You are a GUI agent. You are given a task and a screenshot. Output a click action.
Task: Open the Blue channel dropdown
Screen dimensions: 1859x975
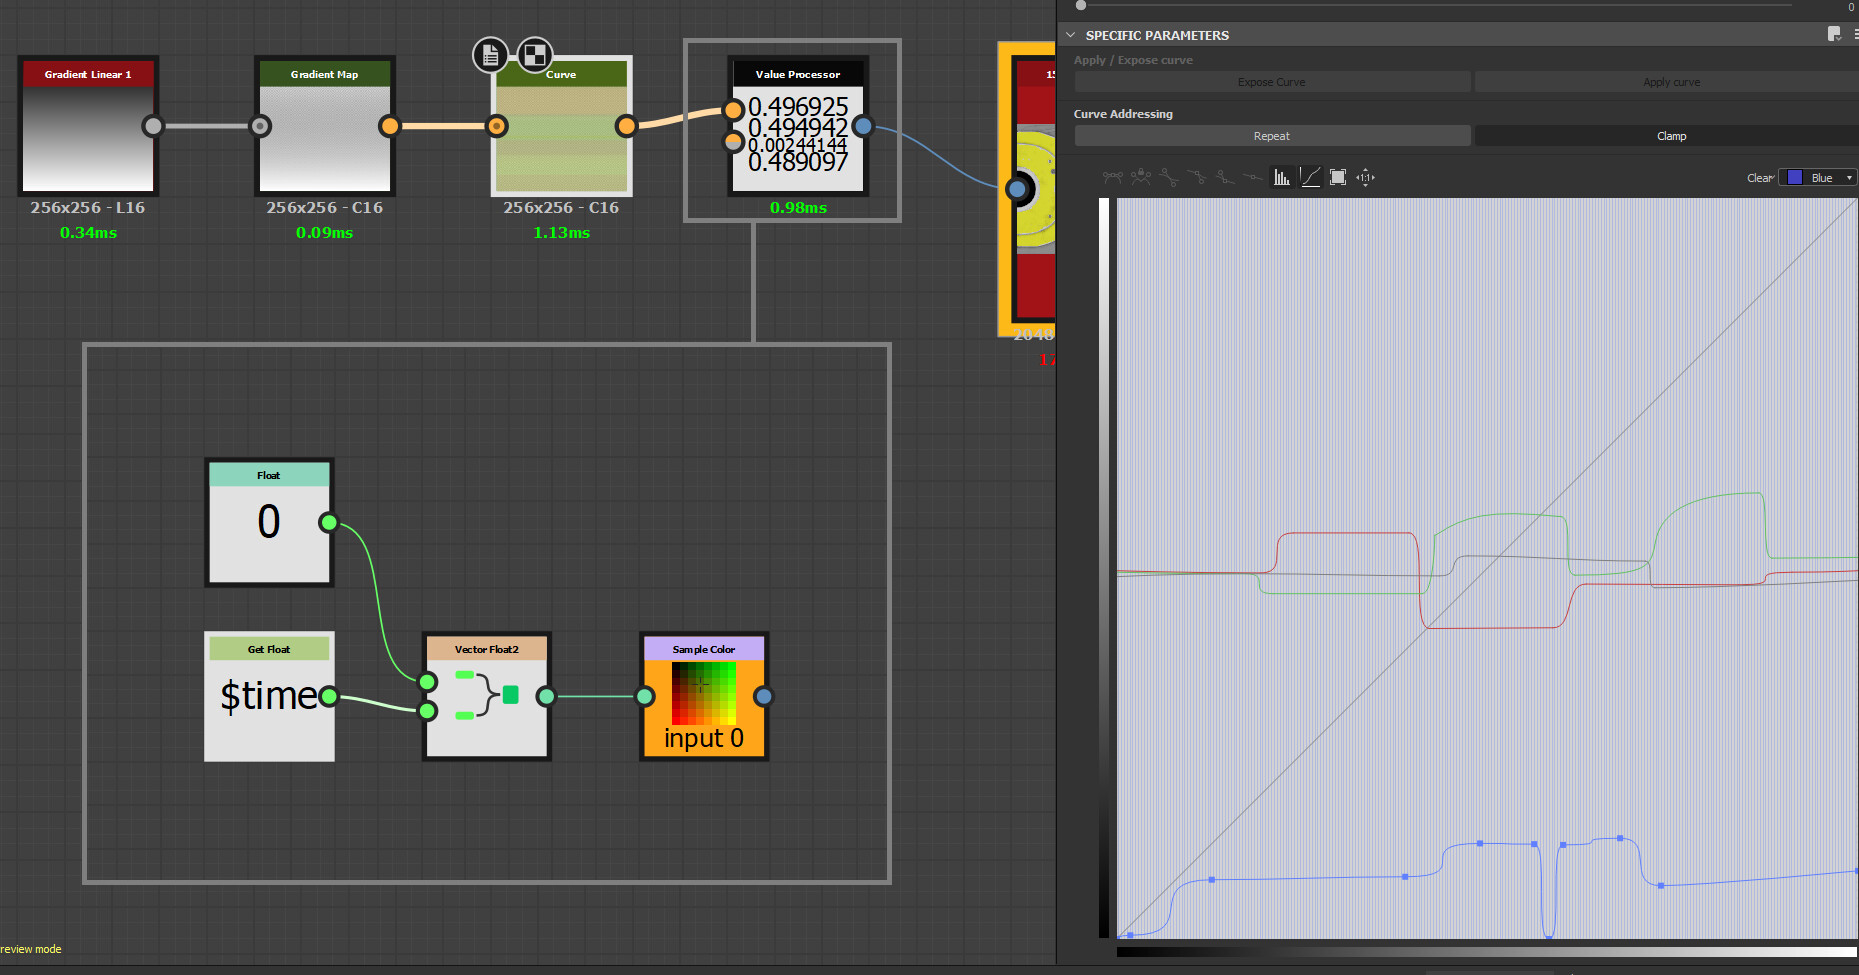(1819, 178)
